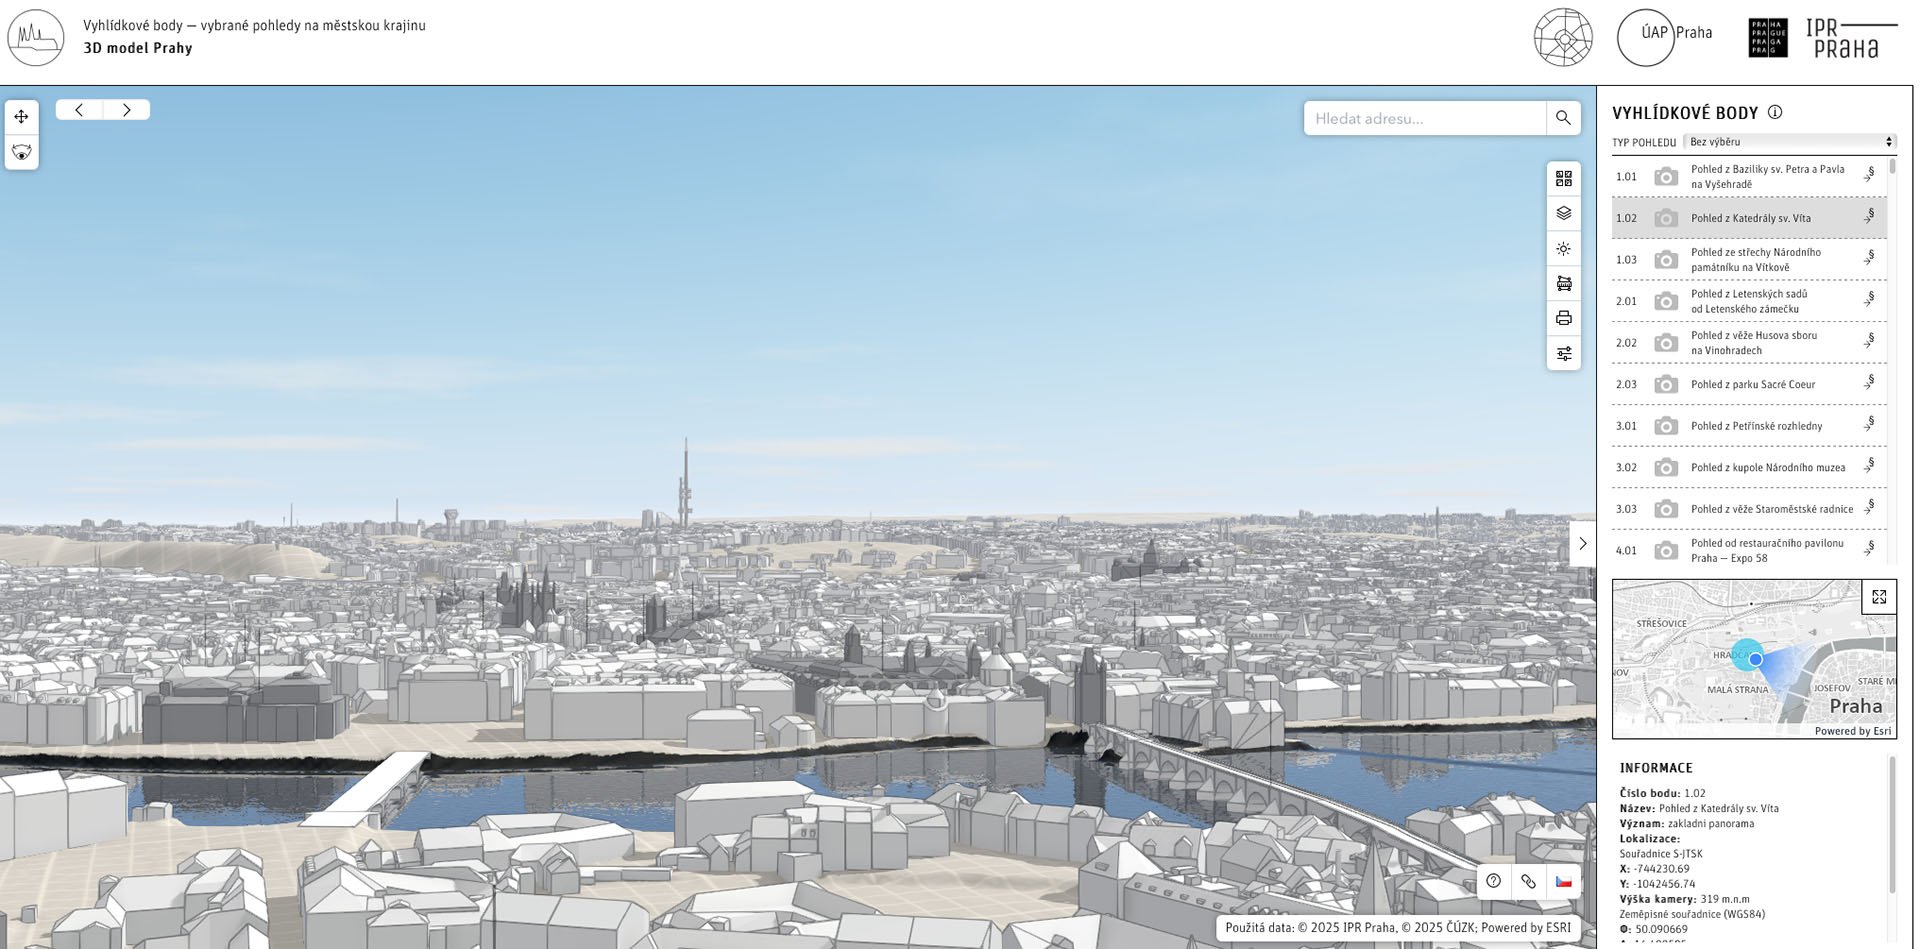Click the help question mark icon
This screenshot has height=949, width=1920.
[x=1493, y=881]
